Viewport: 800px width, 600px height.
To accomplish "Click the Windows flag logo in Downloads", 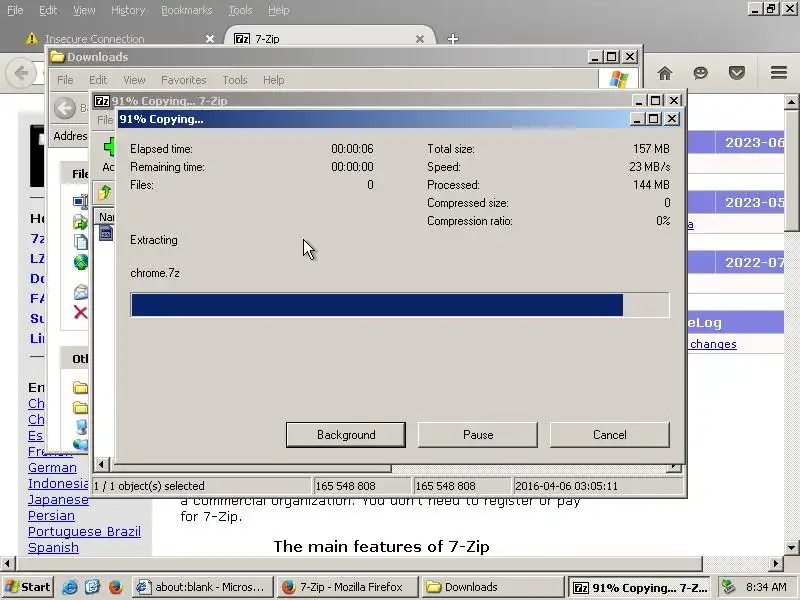I will coord(618,80).
